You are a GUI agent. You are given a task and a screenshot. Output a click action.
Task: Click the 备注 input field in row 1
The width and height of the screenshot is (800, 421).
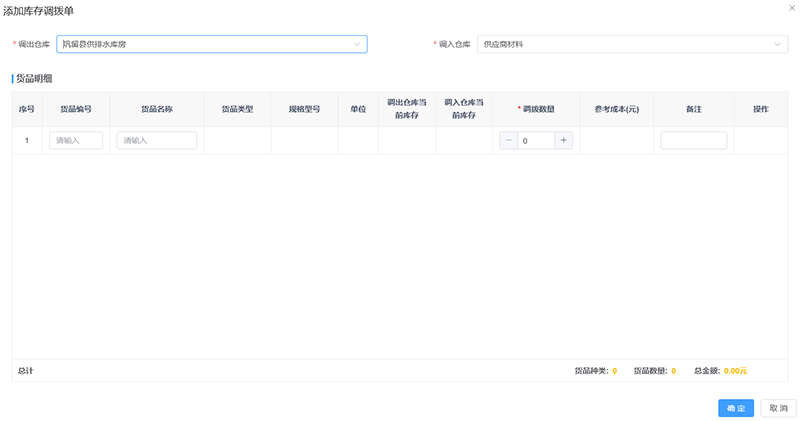(x=694, y=140)
